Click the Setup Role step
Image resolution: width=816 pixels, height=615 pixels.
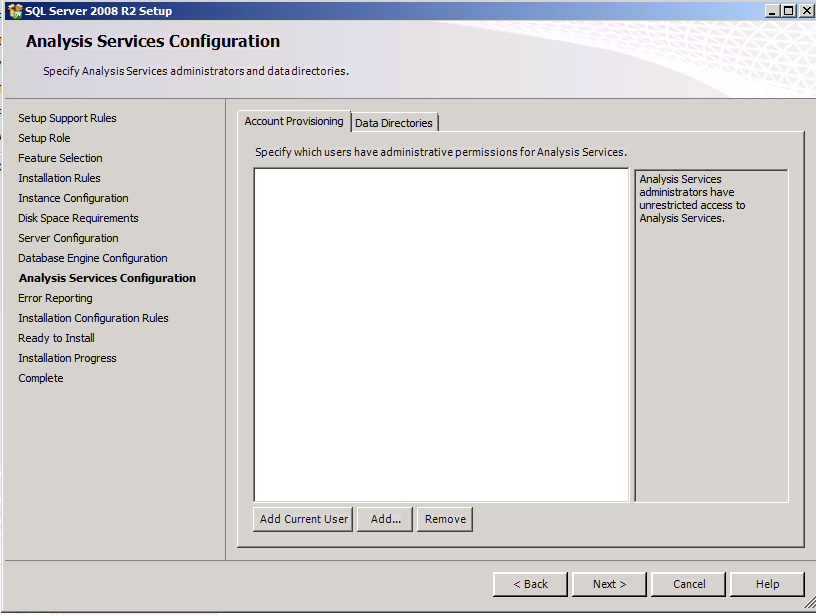44,138
